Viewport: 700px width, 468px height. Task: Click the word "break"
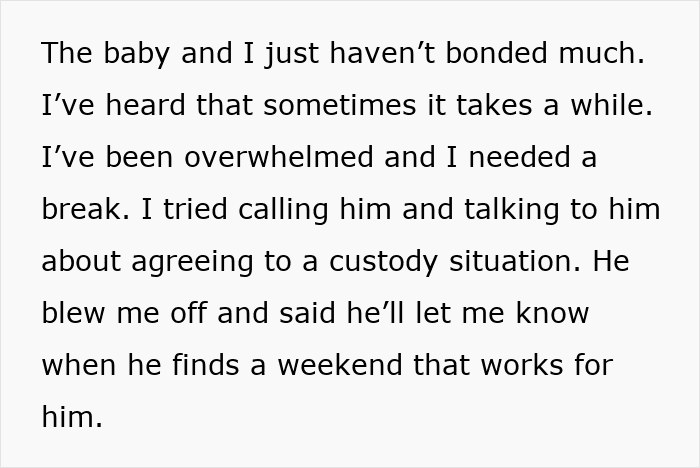pyautogui.click(x=82, y=209)
